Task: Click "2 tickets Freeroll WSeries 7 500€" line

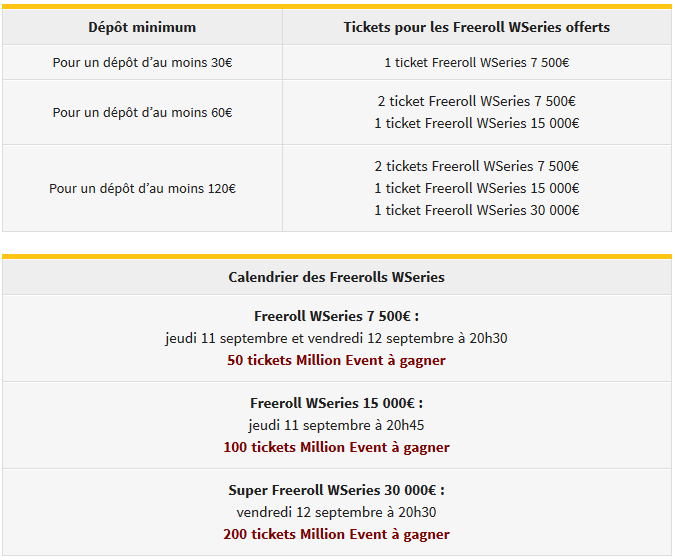Action: [476, 166]
